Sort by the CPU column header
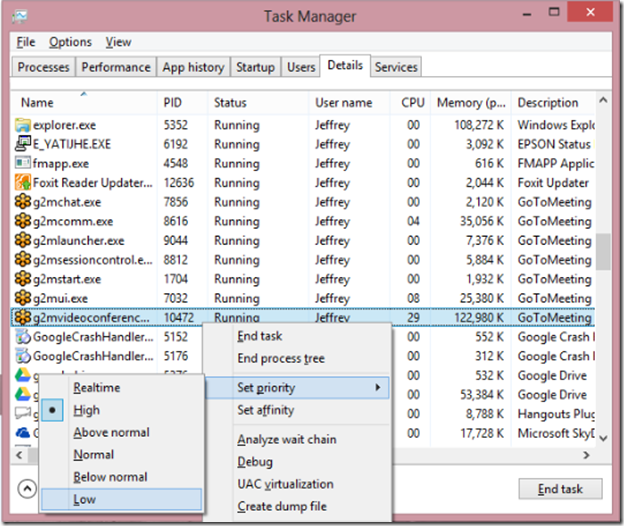 click(x=410, y=103)
